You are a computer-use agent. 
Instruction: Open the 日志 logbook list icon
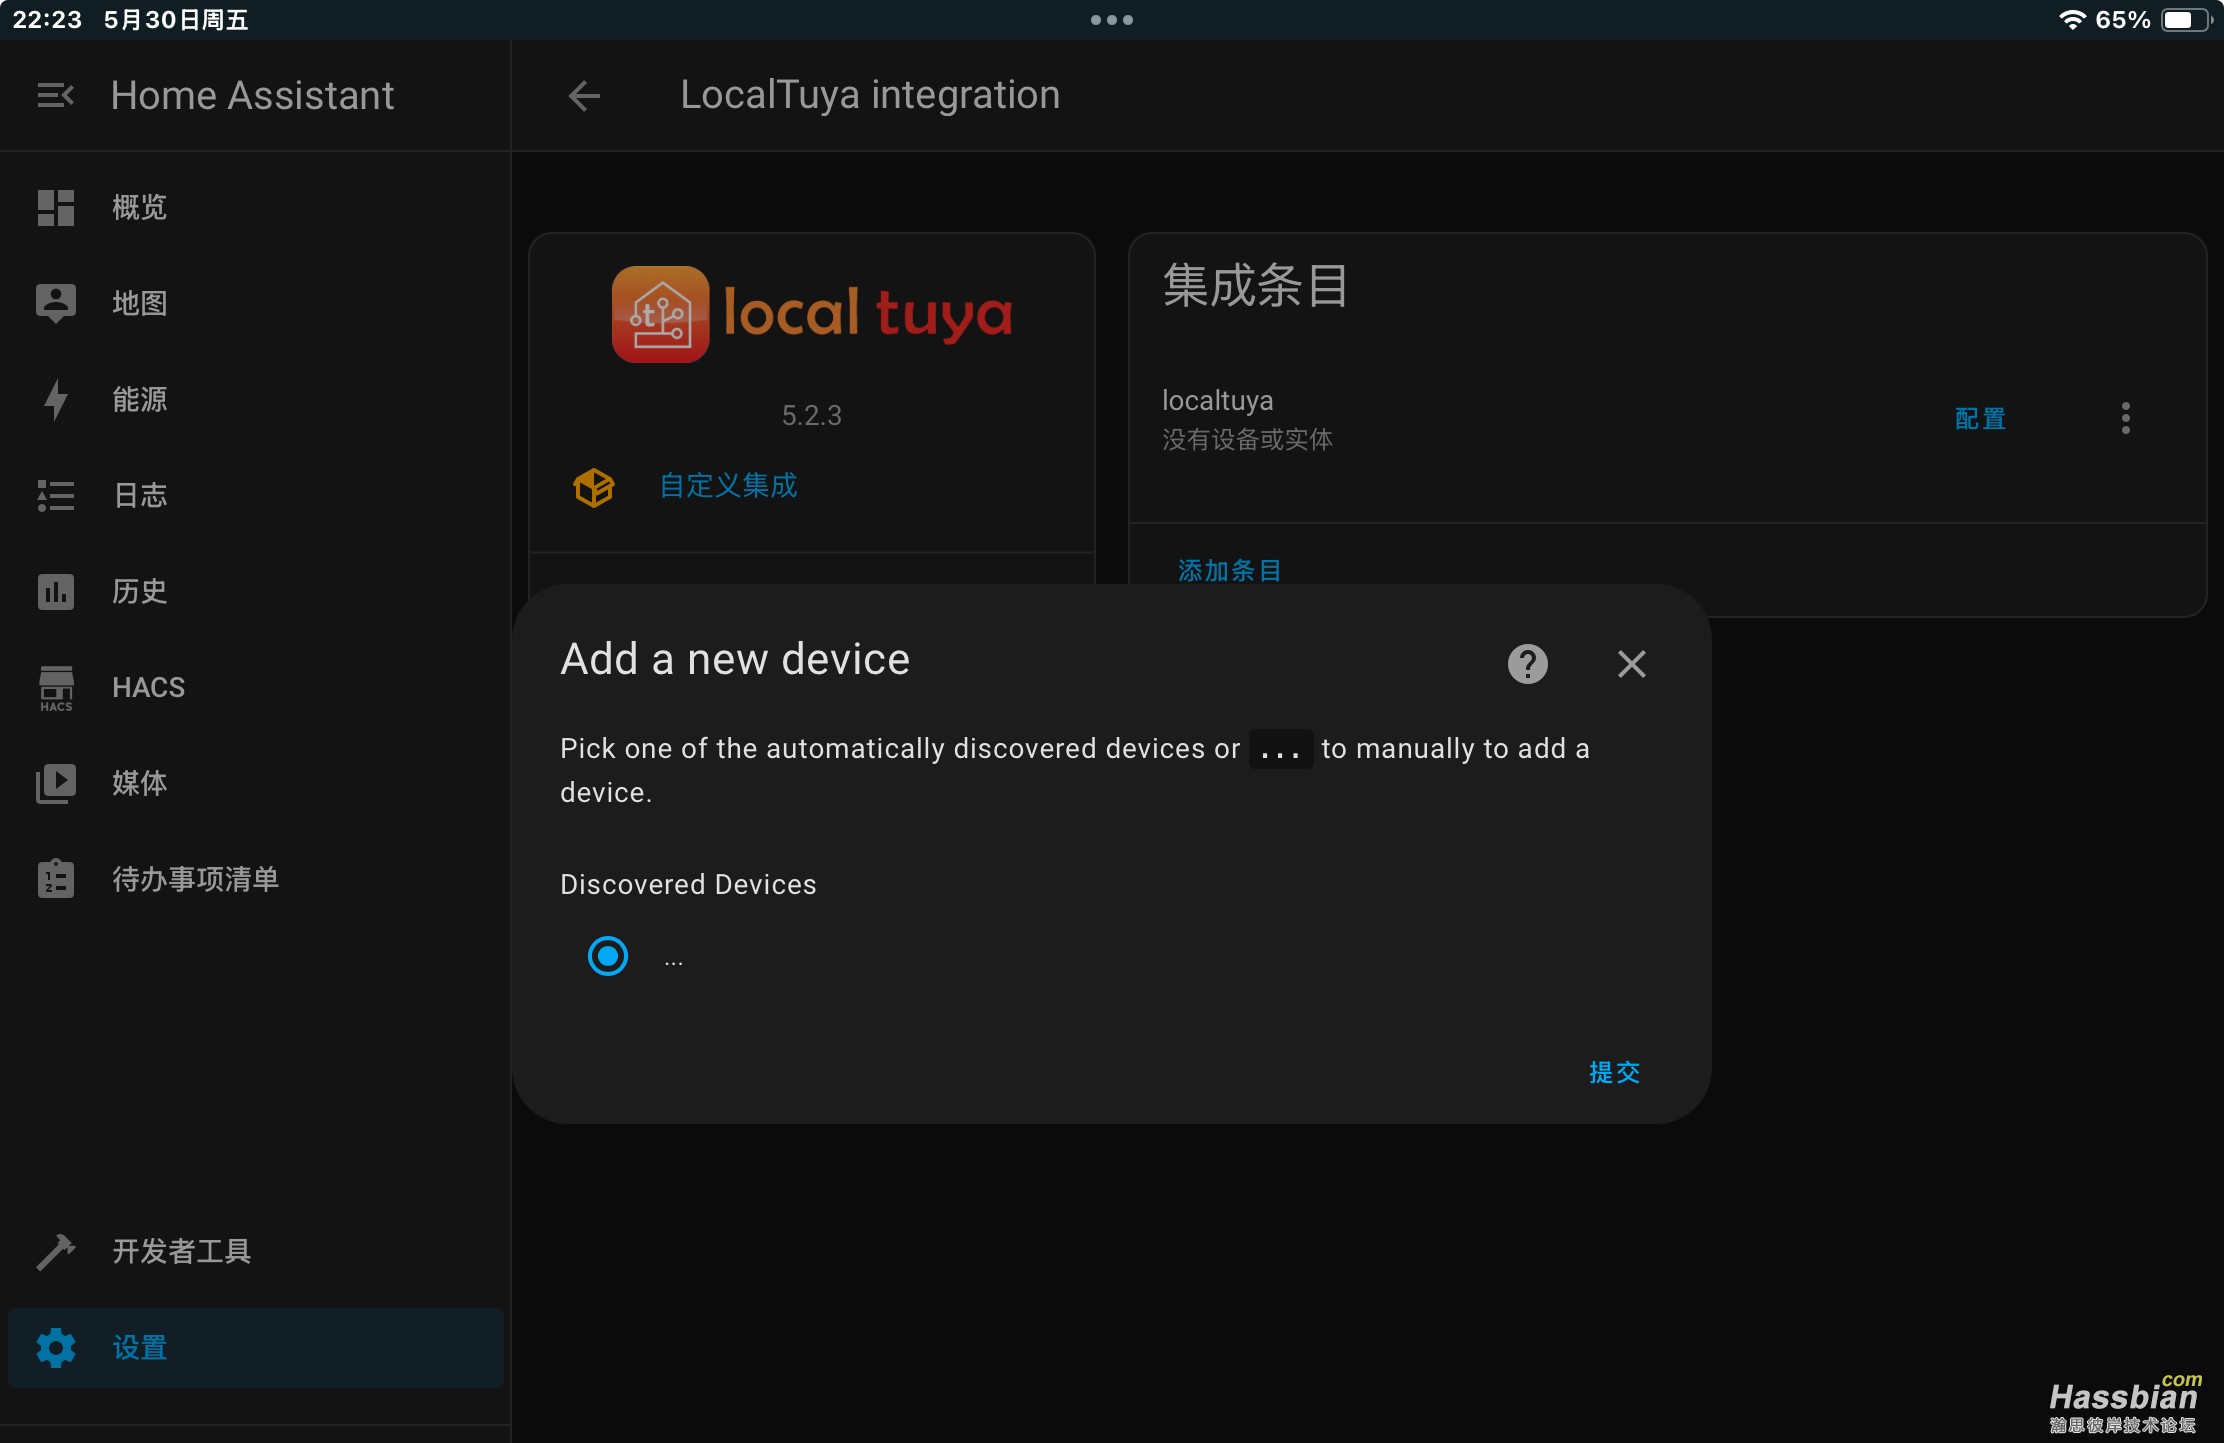point(56,495)
